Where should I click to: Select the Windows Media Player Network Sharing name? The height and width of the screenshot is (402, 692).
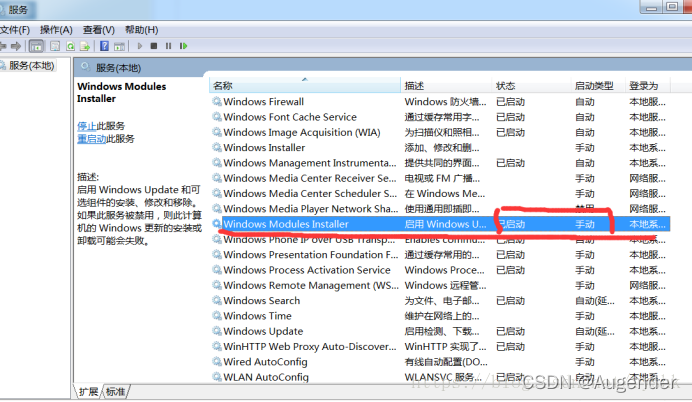pos(311,208)
